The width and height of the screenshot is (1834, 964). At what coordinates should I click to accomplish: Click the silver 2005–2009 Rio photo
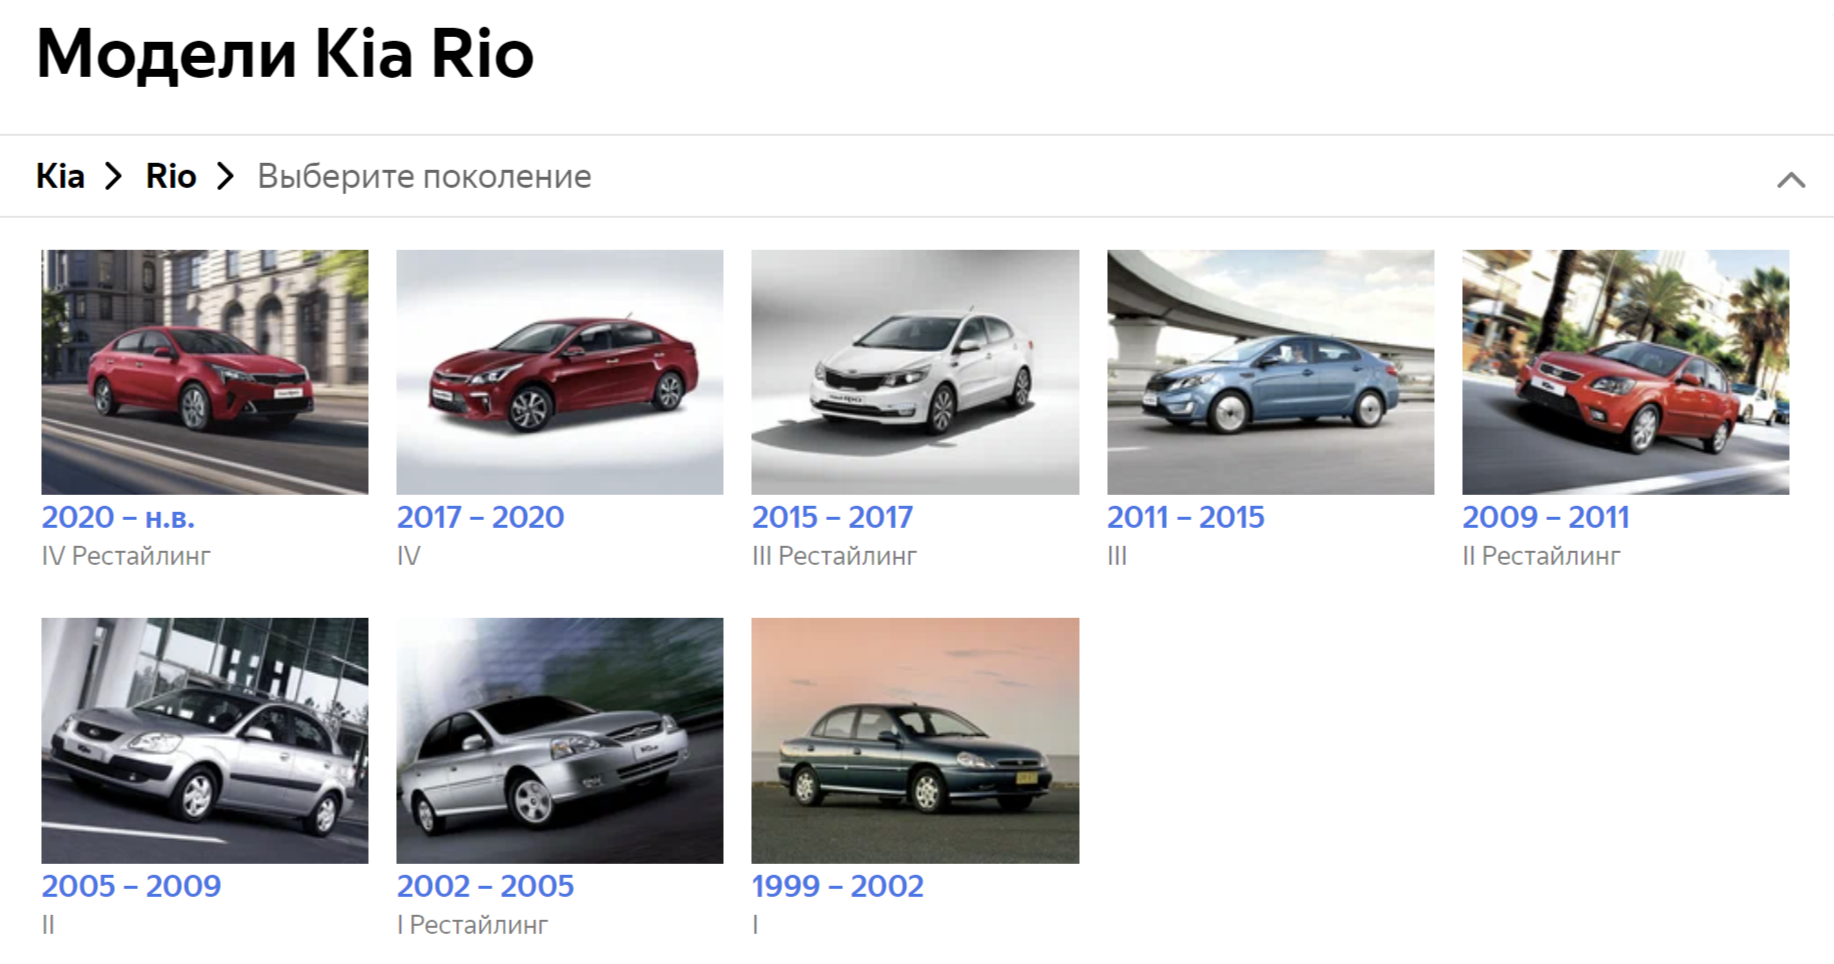(x=205, y=741)
